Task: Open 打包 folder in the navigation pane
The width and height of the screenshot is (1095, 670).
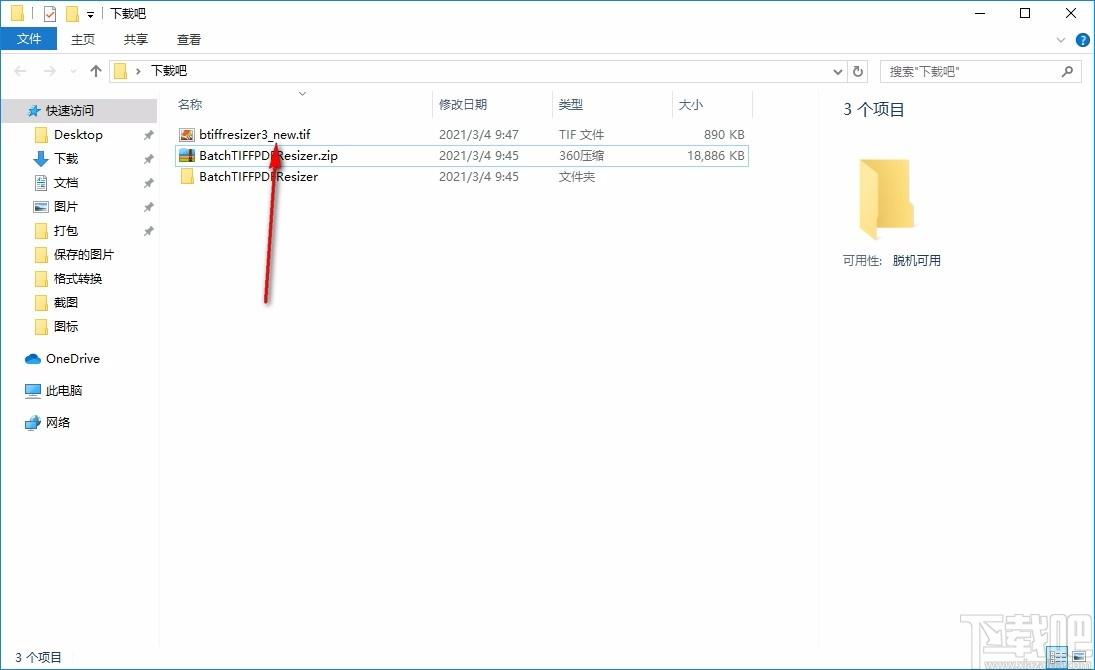Action: [x=66, y=231]
